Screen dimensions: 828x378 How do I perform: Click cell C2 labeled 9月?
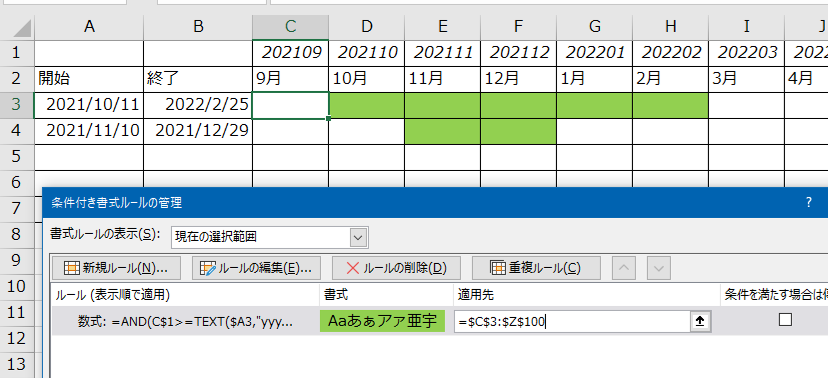[x=290, y=79]
